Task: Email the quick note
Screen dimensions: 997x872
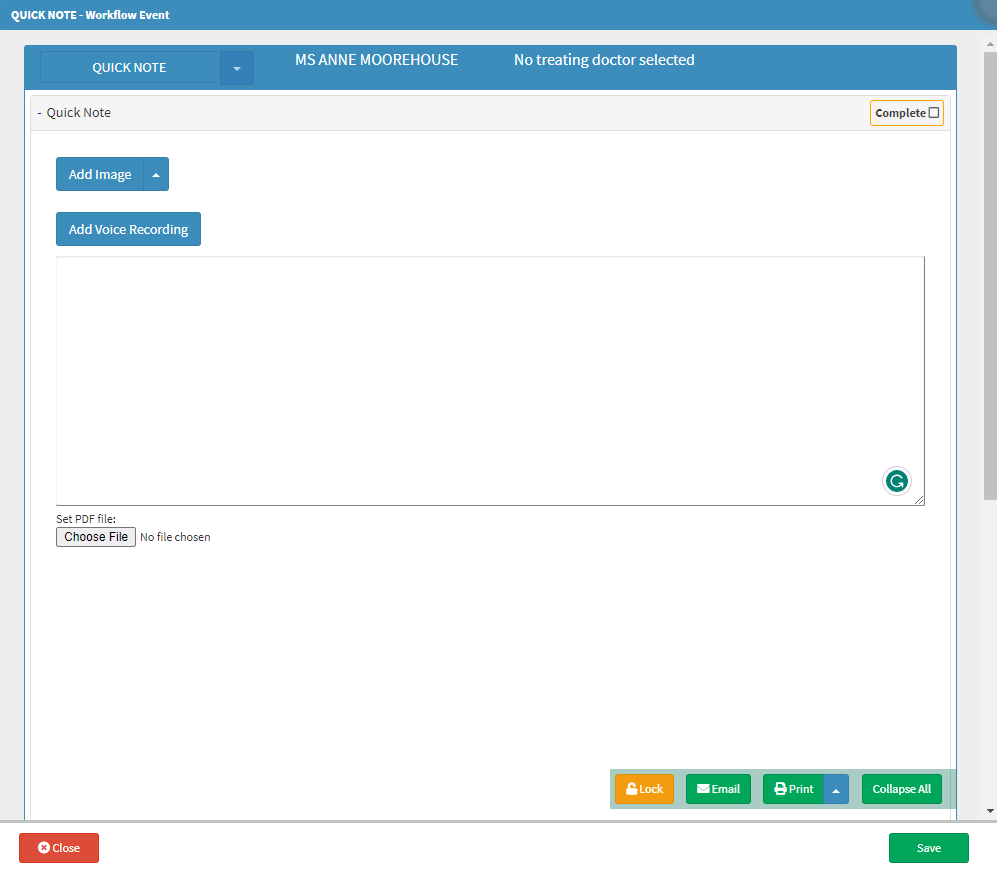Action: click(718, 789)
